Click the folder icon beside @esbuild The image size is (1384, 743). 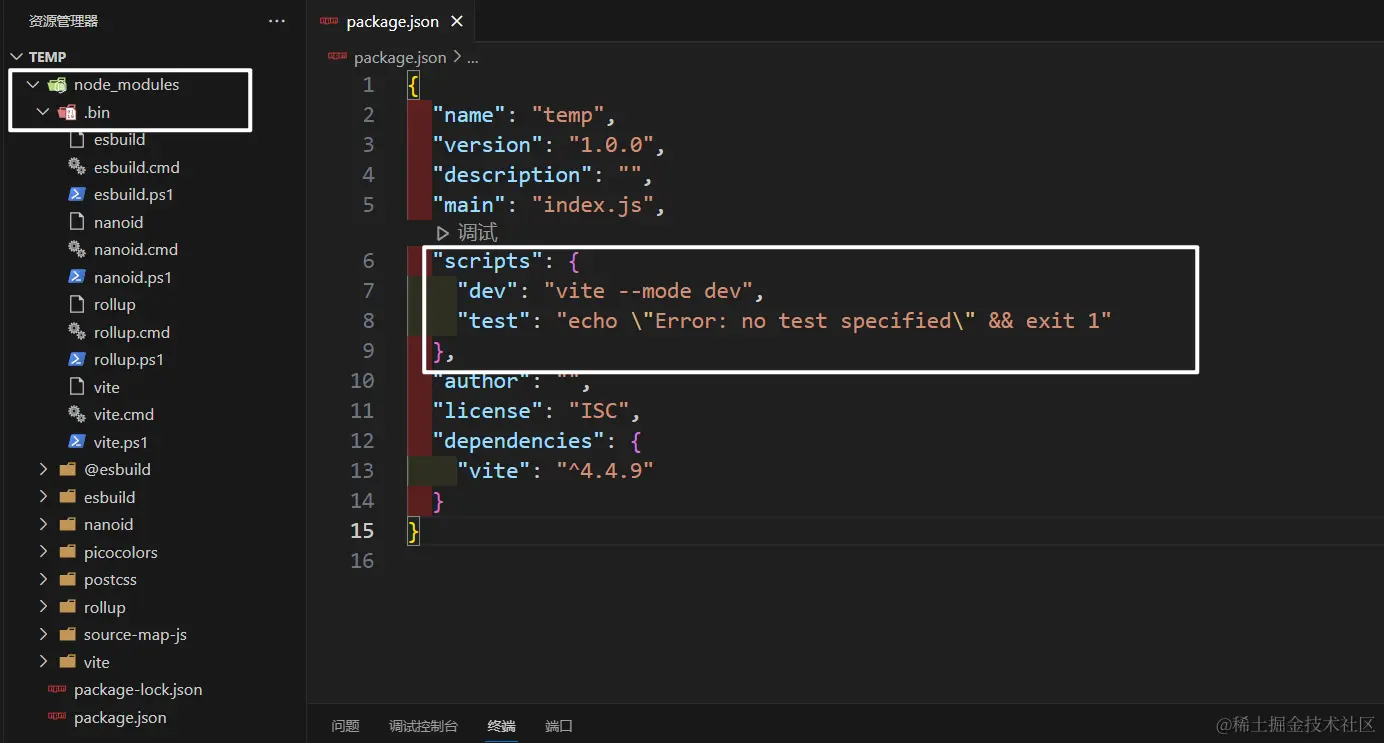point(68,469)
